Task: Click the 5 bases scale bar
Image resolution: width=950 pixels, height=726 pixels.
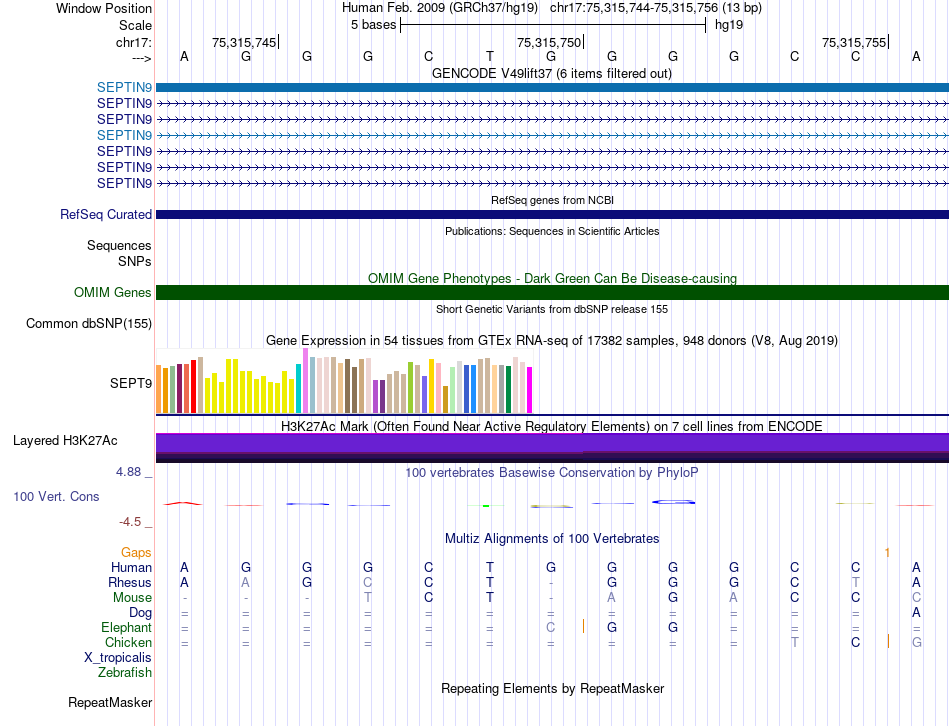Action: [553, 25]
